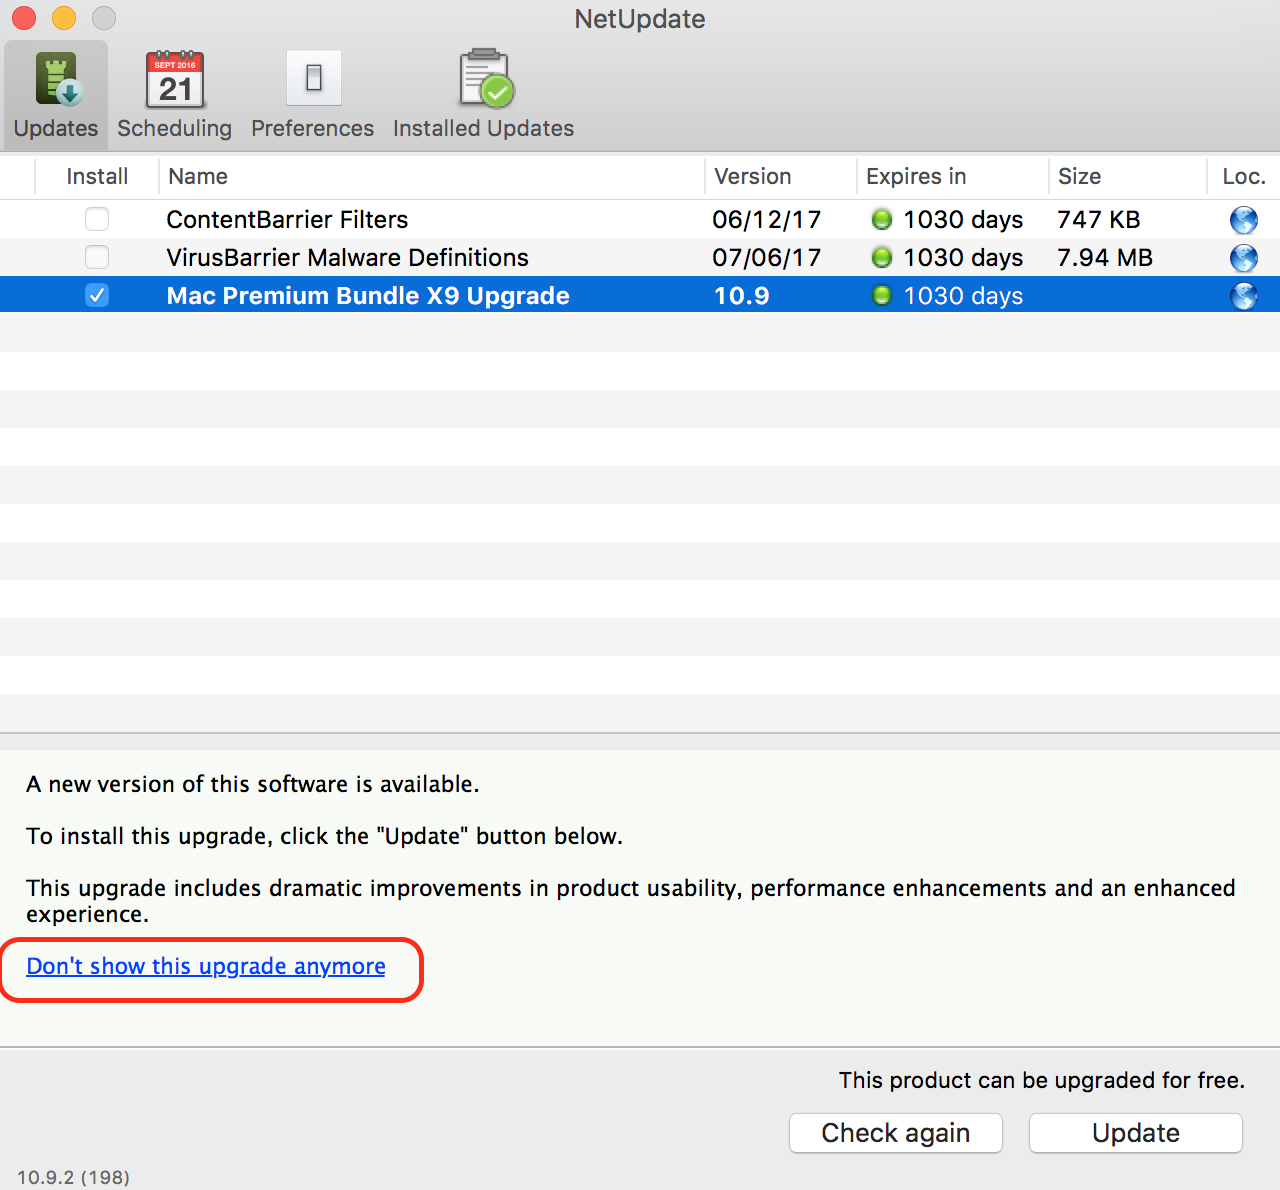This screenshot has width=1280, height=1190.
Task: Click 1030 days for Mac Premium Bundle
Action: point(963,296)
